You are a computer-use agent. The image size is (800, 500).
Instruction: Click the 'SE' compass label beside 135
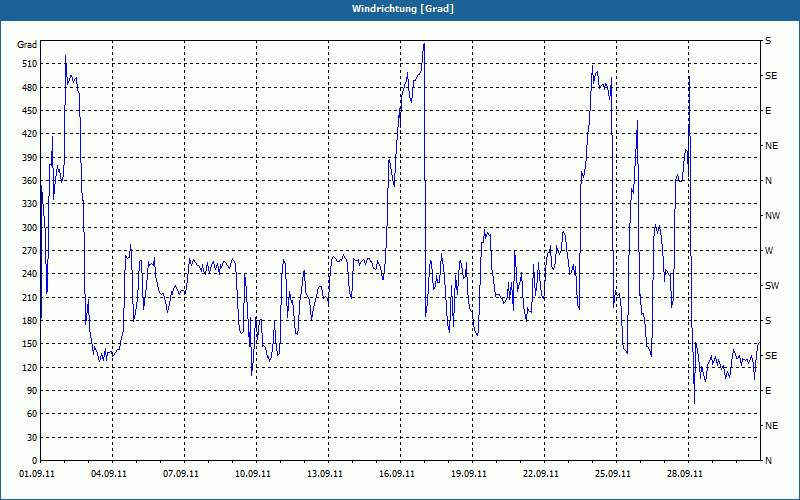click(x=771, y=356)
